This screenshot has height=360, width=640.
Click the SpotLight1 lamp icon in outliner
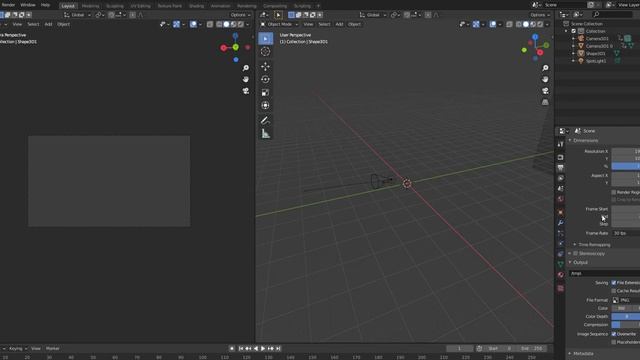click(581, 61)
